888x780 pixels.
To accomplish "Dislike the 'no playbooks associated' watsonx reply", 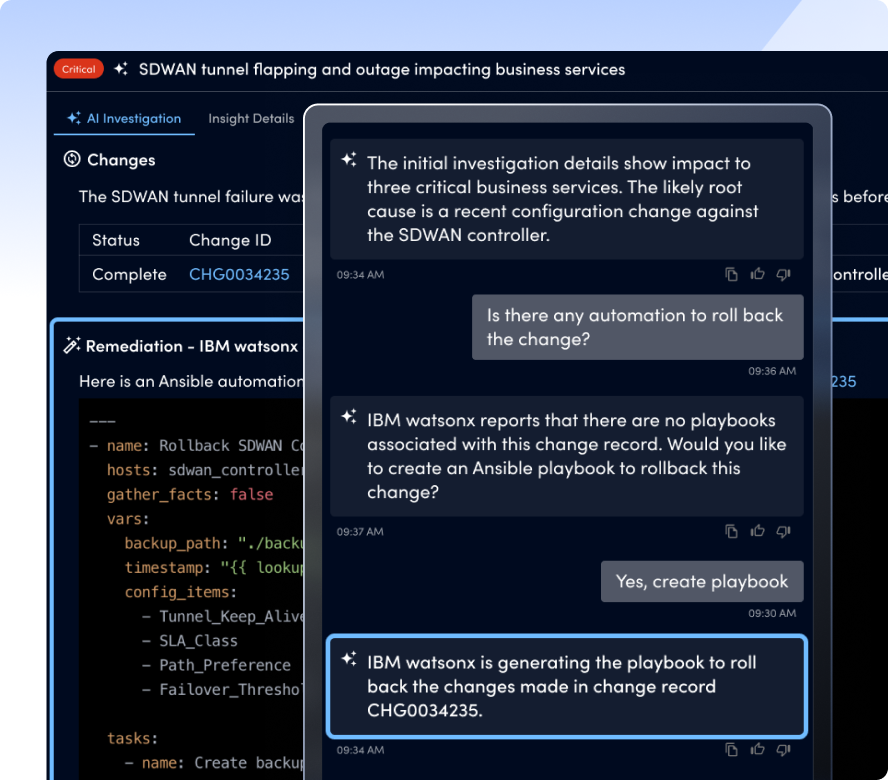I will [x=784, y=531].
